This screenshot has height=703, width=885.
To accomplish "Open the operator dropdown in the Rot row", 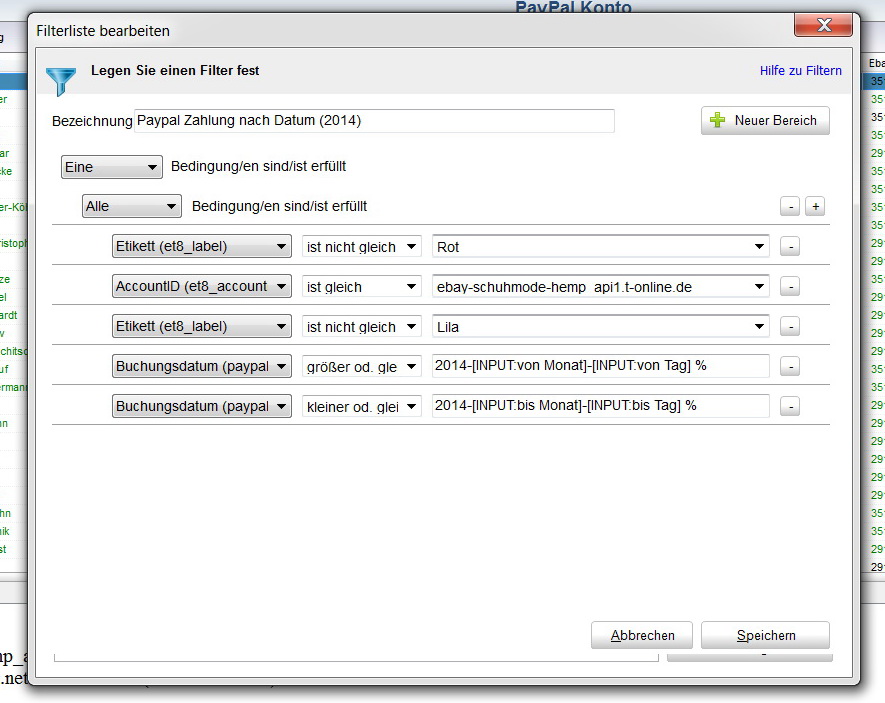I will pyautogui.click(x=362, y=247).
